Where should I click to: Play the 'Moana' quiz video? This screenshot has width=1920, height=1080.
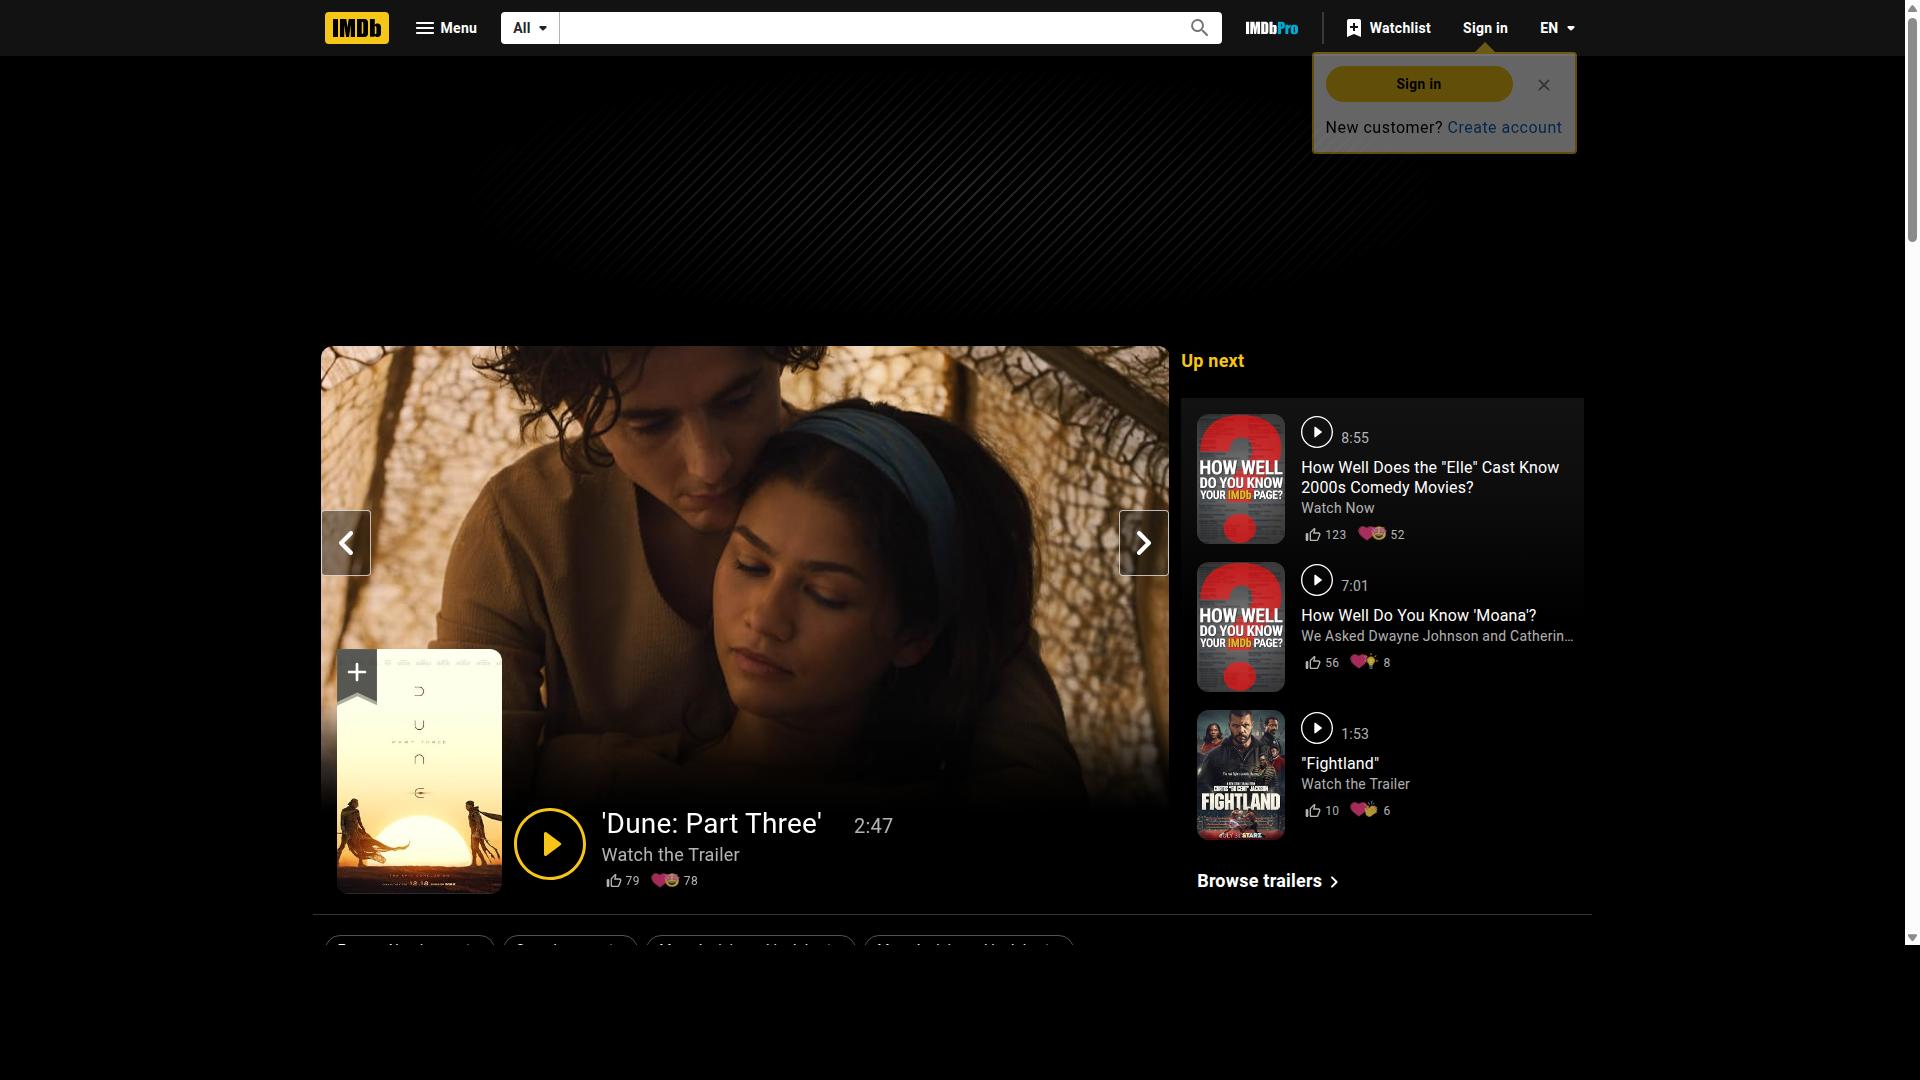click(1317, 580)
